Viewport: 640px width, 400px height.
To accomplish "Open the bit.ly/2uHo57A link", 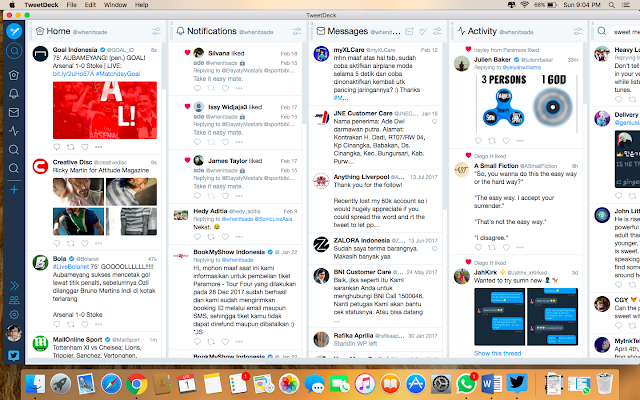I will [x=73, y=74].
